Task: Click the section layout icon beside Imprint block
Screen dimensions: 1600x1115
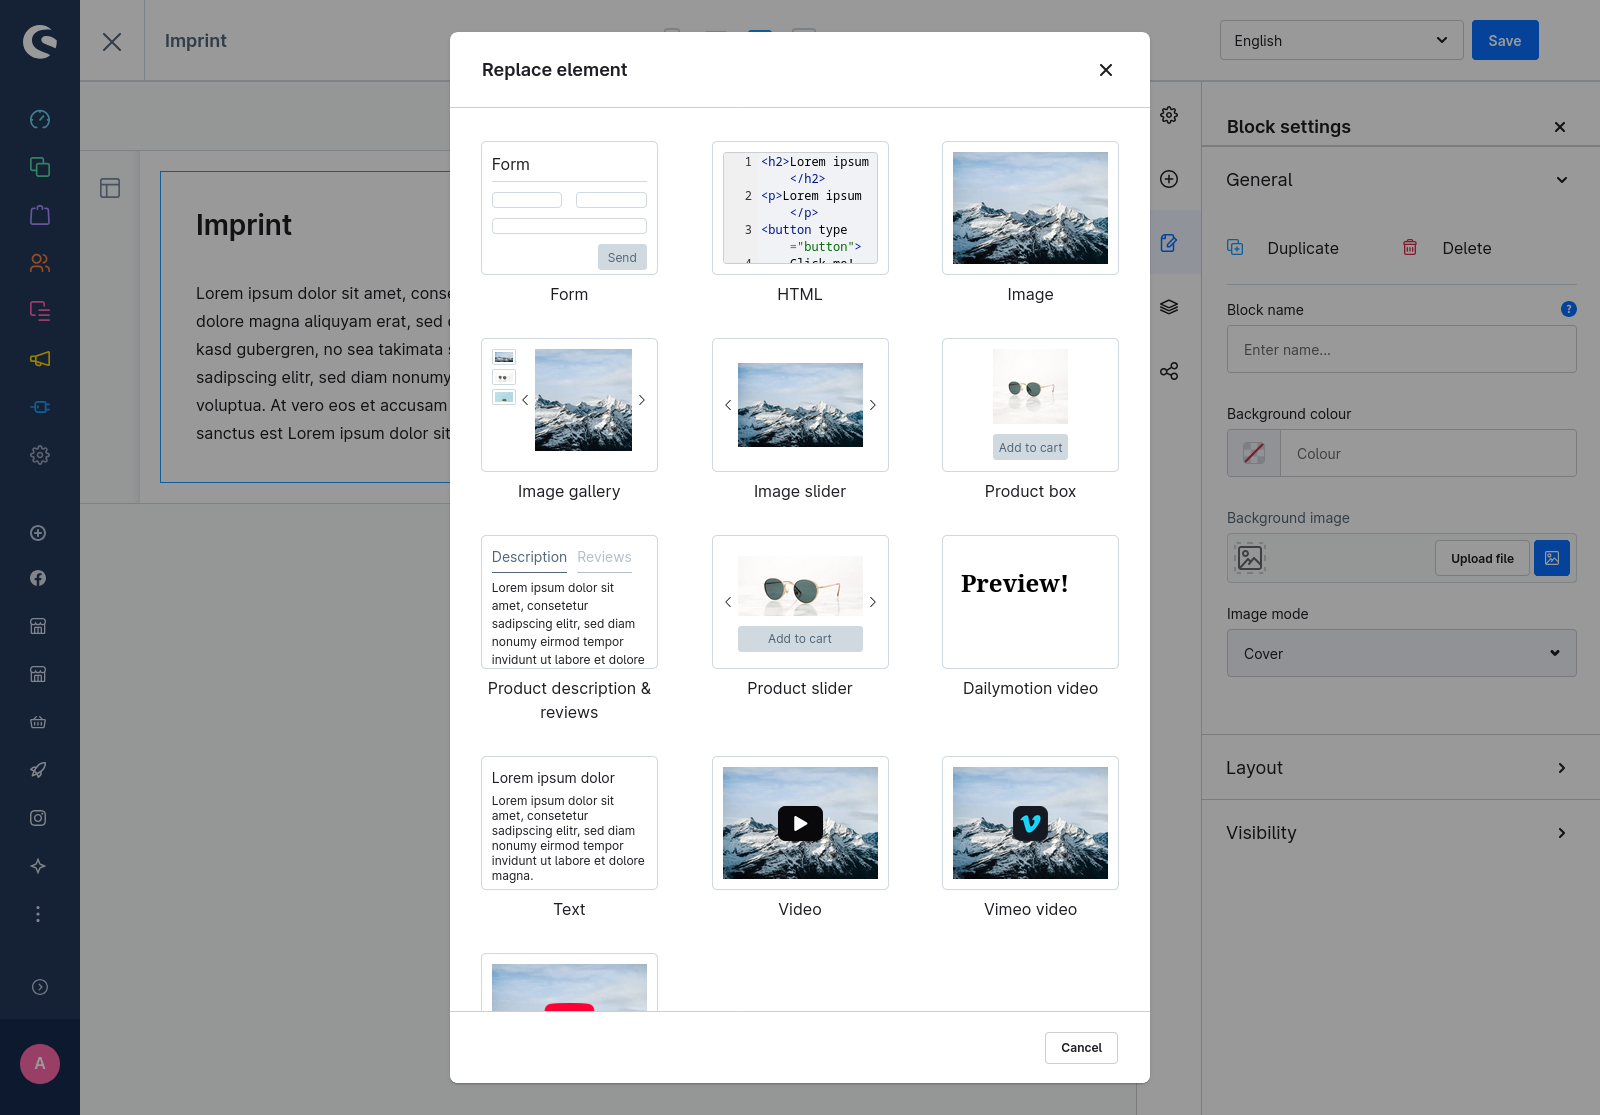Action: point(110,188)
